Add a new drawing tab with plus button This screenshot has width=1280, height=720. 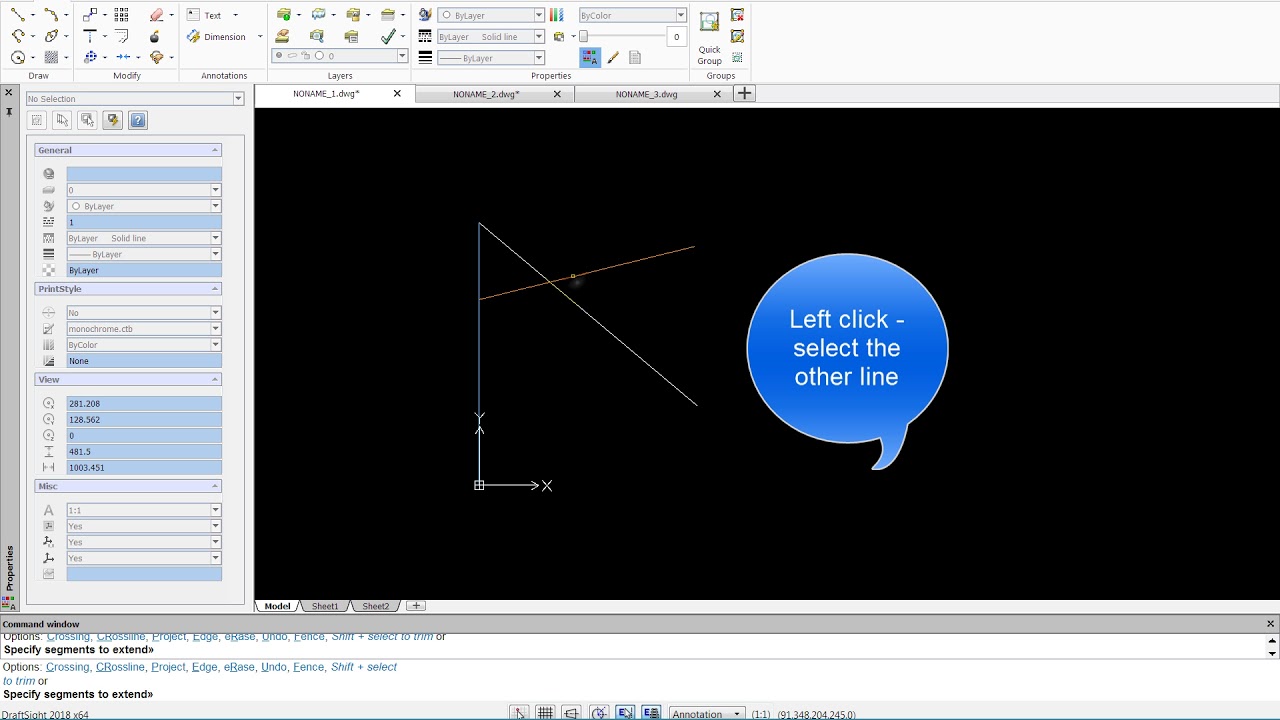tap(744, 94)
